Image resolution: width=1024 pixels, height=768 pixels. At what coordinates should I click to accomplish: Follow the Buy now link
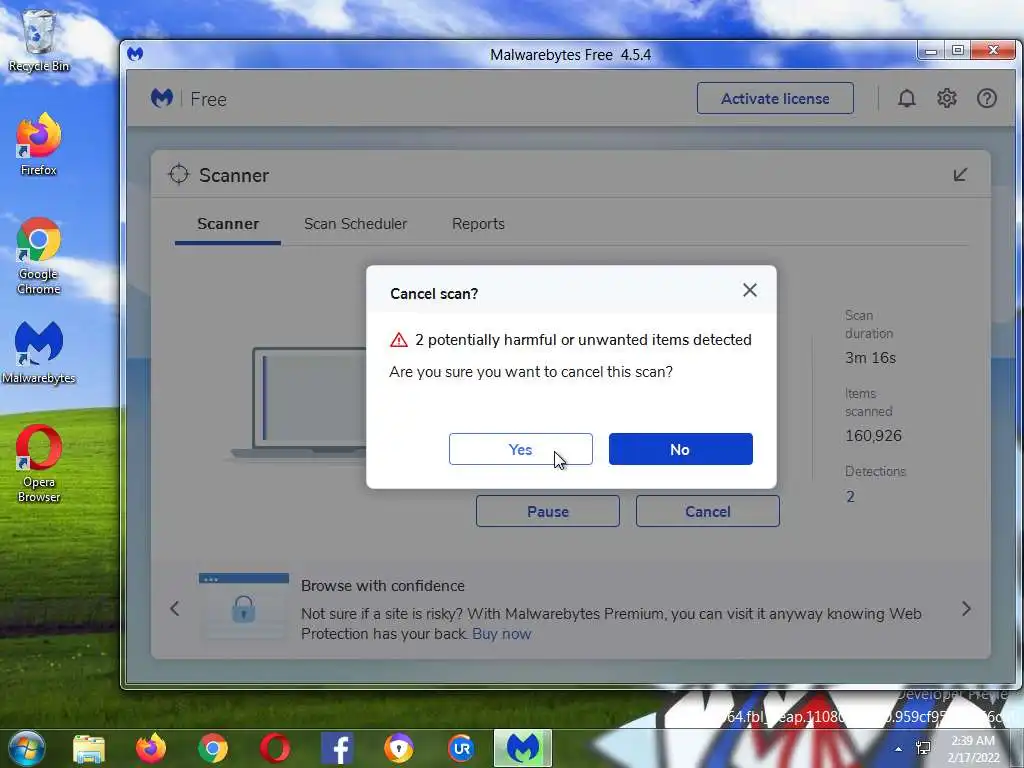point(502,634)
